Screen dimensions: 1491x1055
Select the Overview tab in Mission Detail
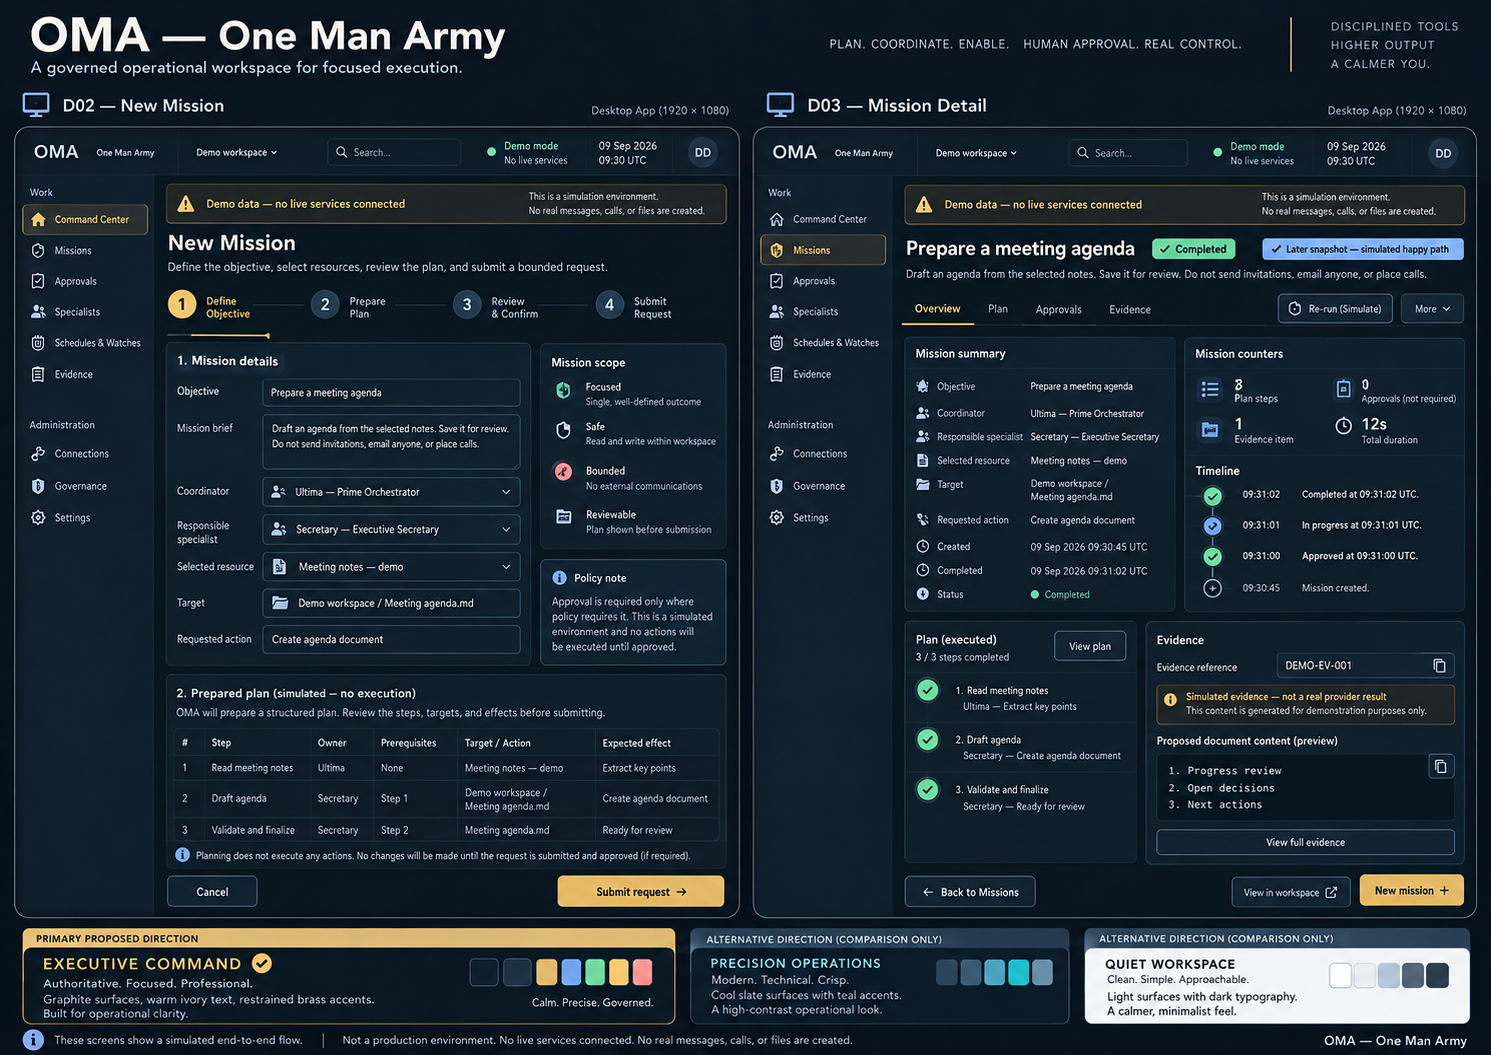pyautogui.click(x=938, y=309)
